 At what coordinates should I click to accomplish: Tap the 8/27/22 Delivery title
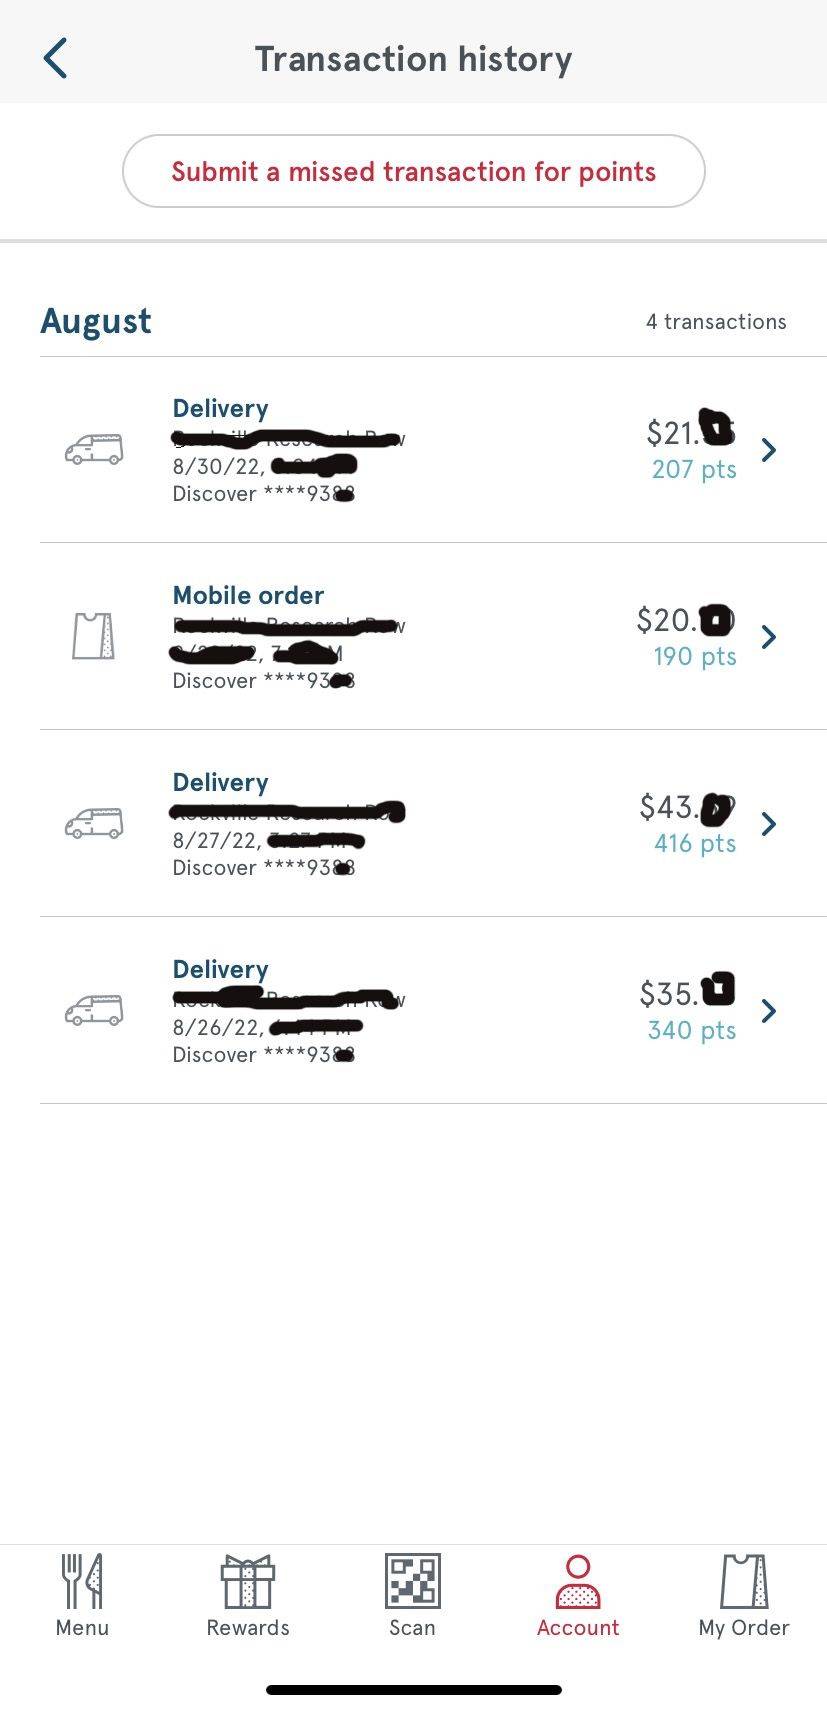(x=220, y=782)
